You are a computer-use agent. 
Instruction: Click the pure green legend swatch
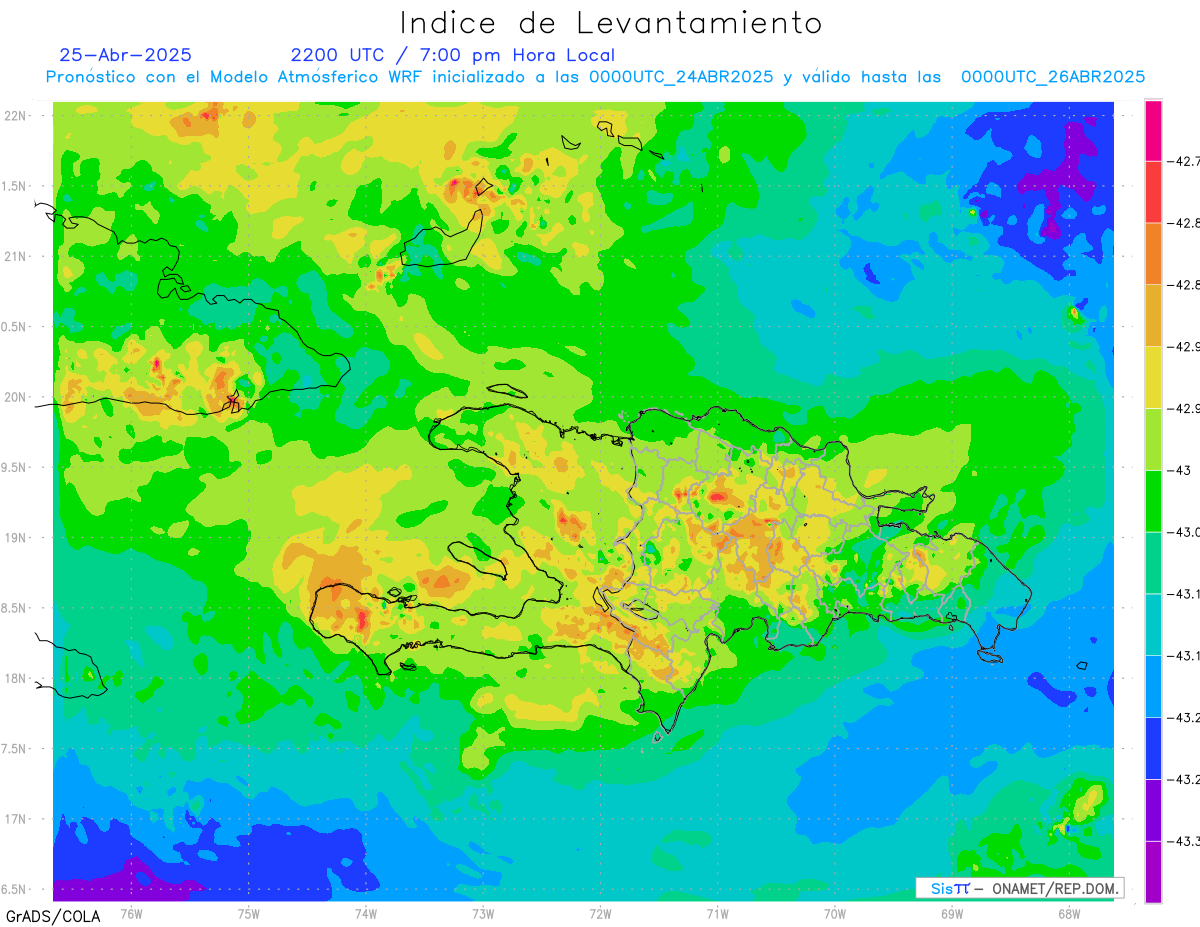click(x=1153, y=500)
